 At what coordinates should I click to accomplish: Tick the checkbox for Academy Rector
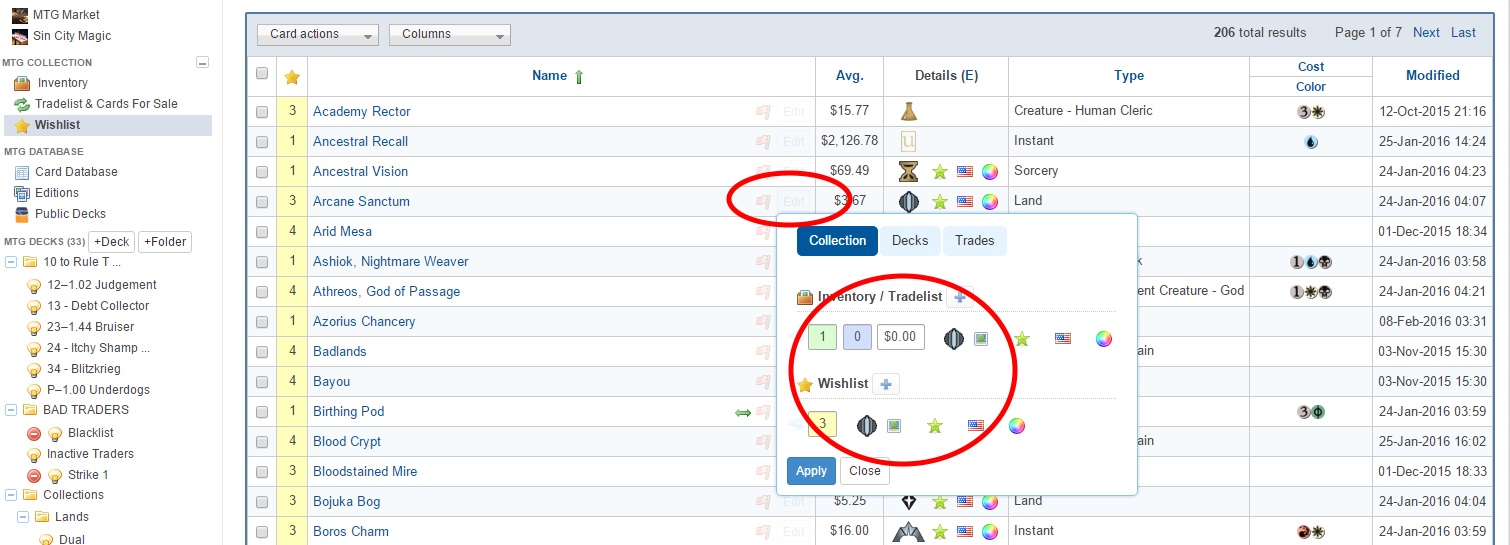point(262,112)
